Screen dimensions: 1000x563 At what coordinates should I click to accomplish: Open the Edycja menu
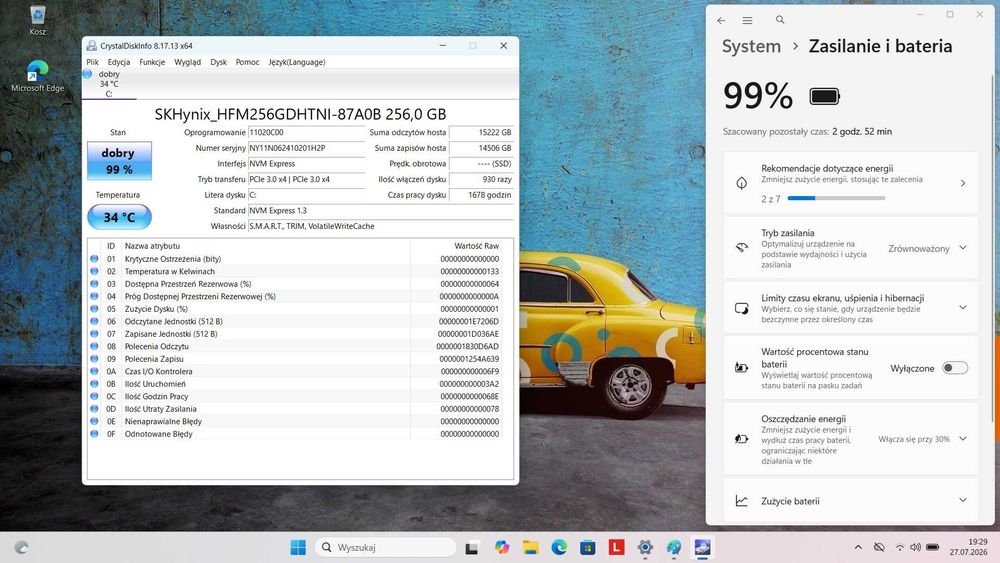tap(119, 62)
